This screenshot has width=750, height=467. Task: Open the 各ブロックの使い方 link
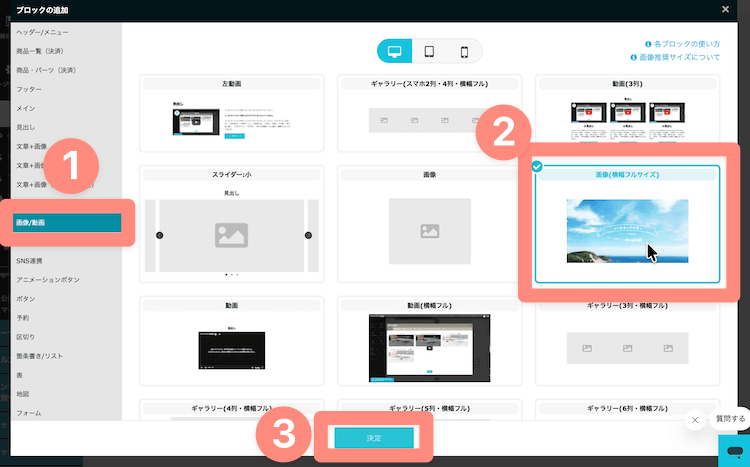(x=683, y=44)
